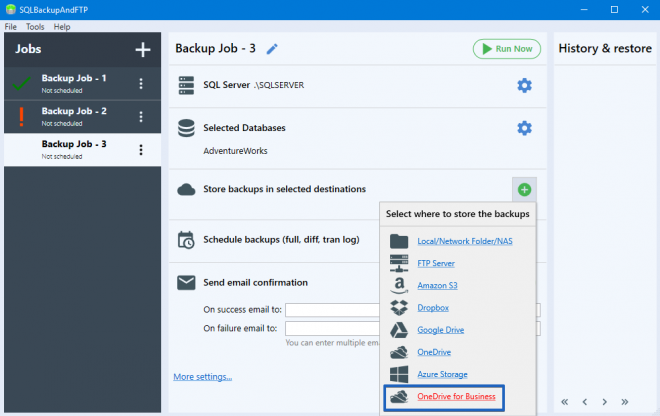
Task: Click the Dropbox logo icon
Action: [x=399, y=308]
